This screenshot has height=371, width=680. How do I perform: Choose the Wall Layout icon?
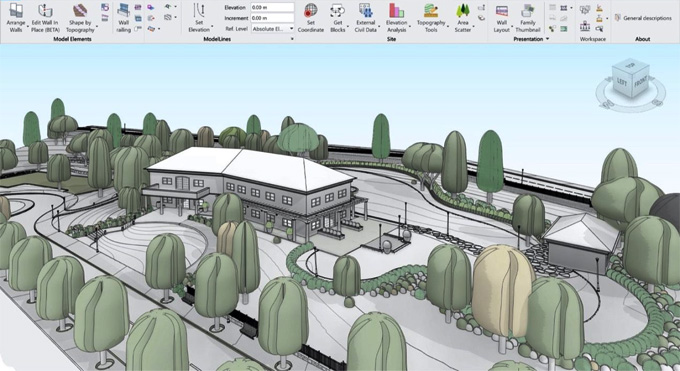(x=502, y=10)
